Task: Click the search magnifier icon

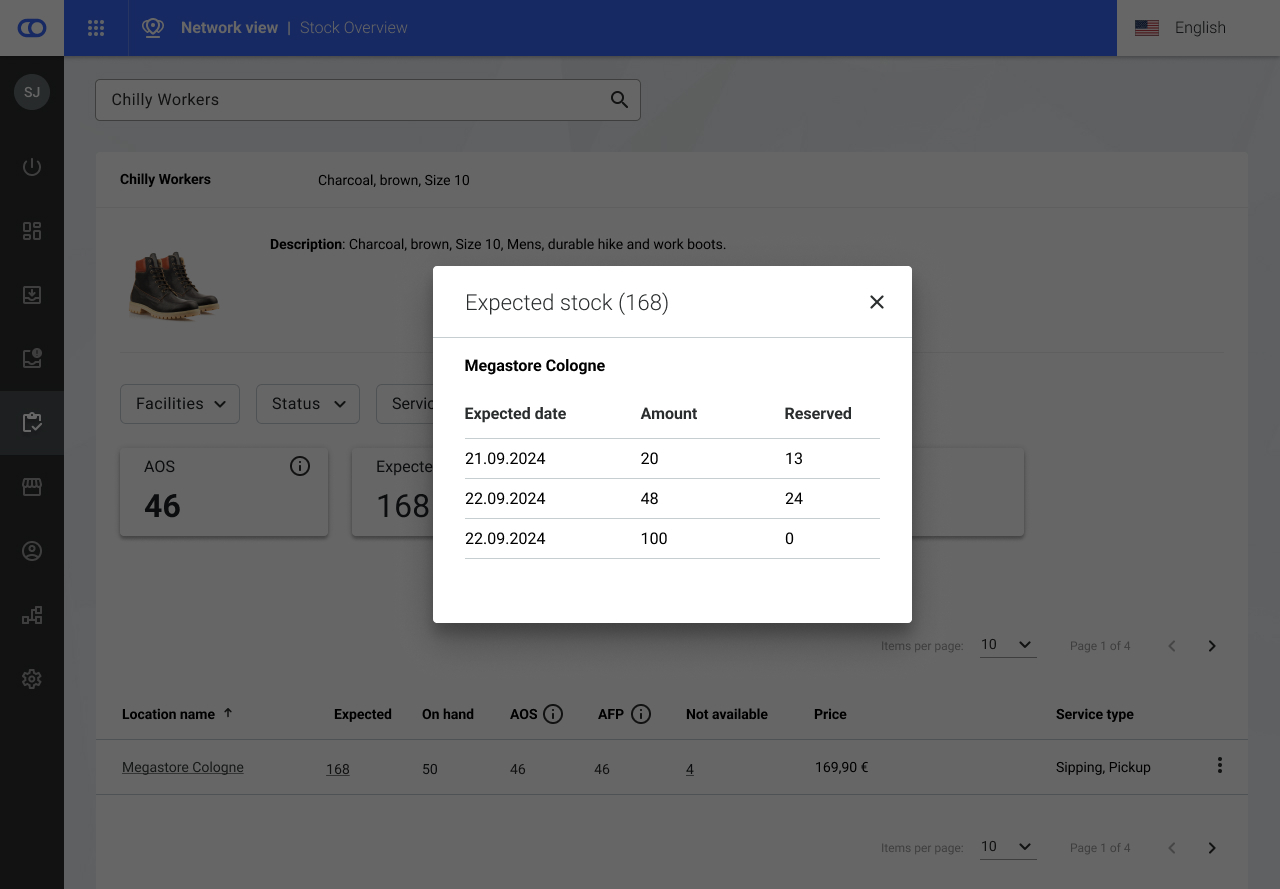Action: point(619,100)
